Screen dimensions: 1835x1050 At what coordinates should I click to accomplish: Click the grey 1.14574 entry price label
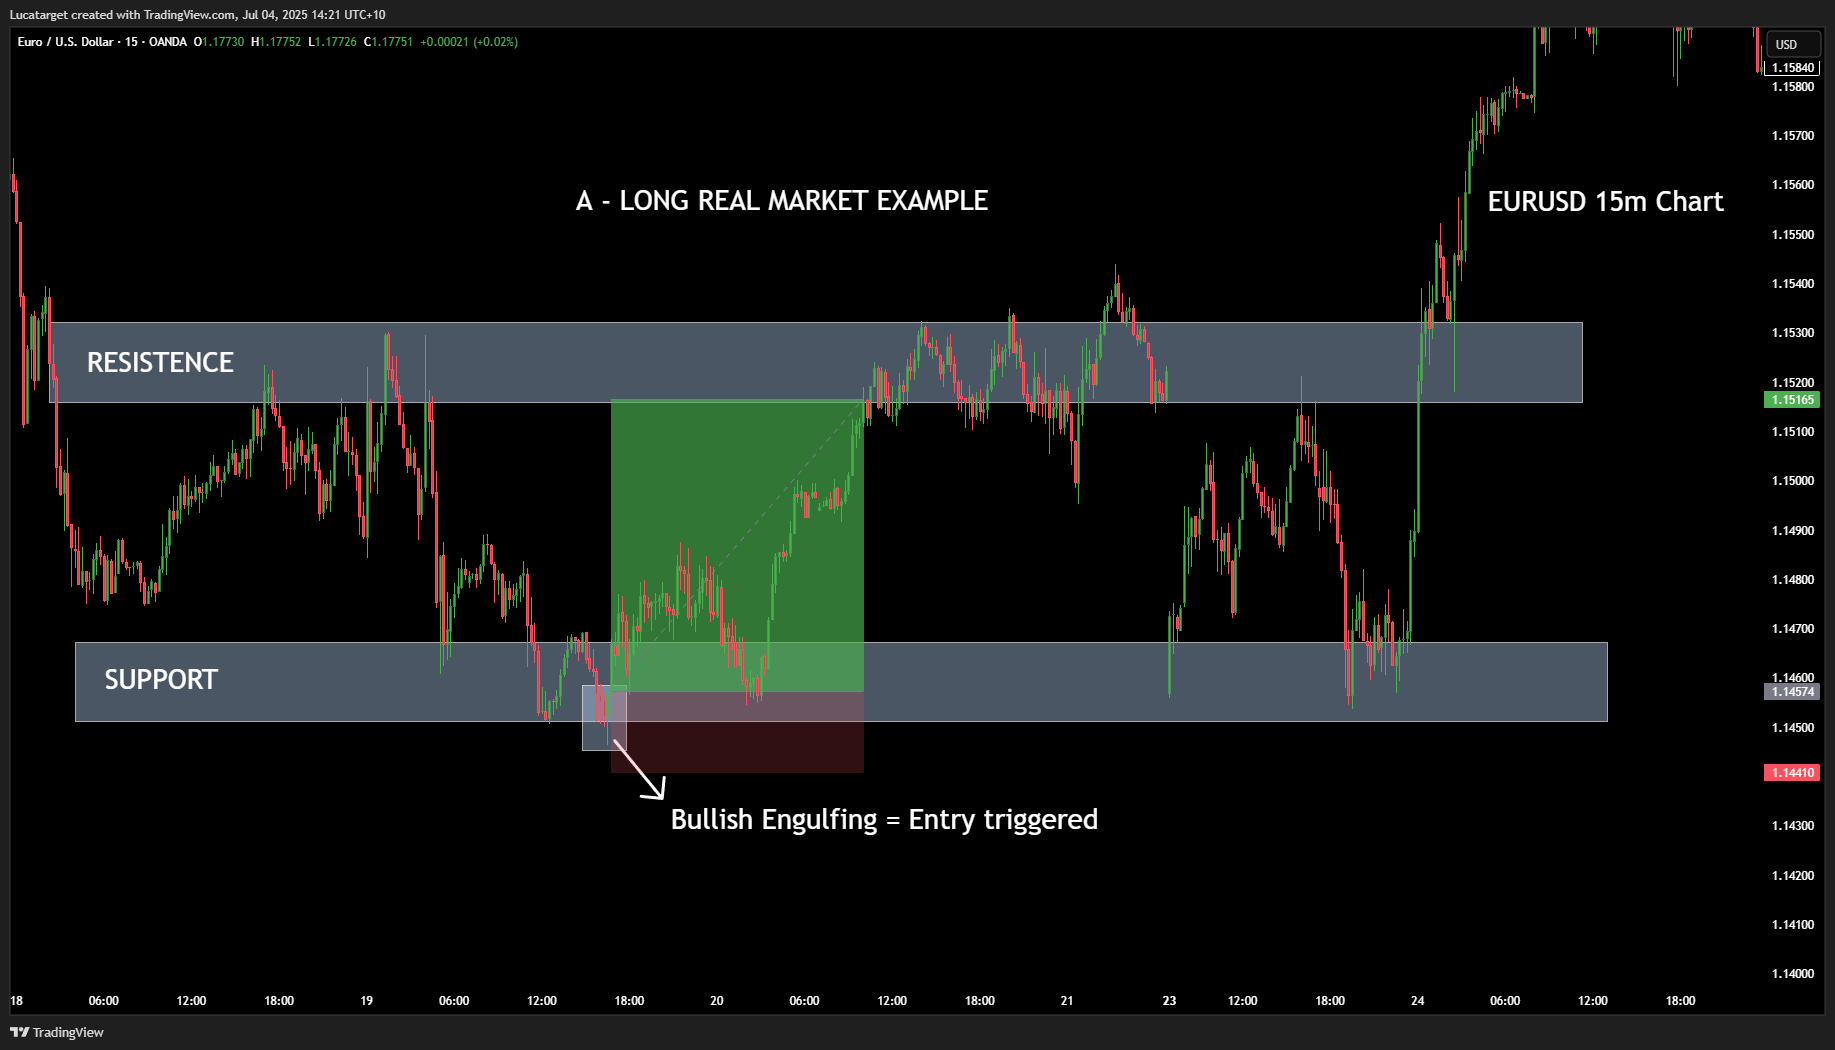pos(1791,692)
